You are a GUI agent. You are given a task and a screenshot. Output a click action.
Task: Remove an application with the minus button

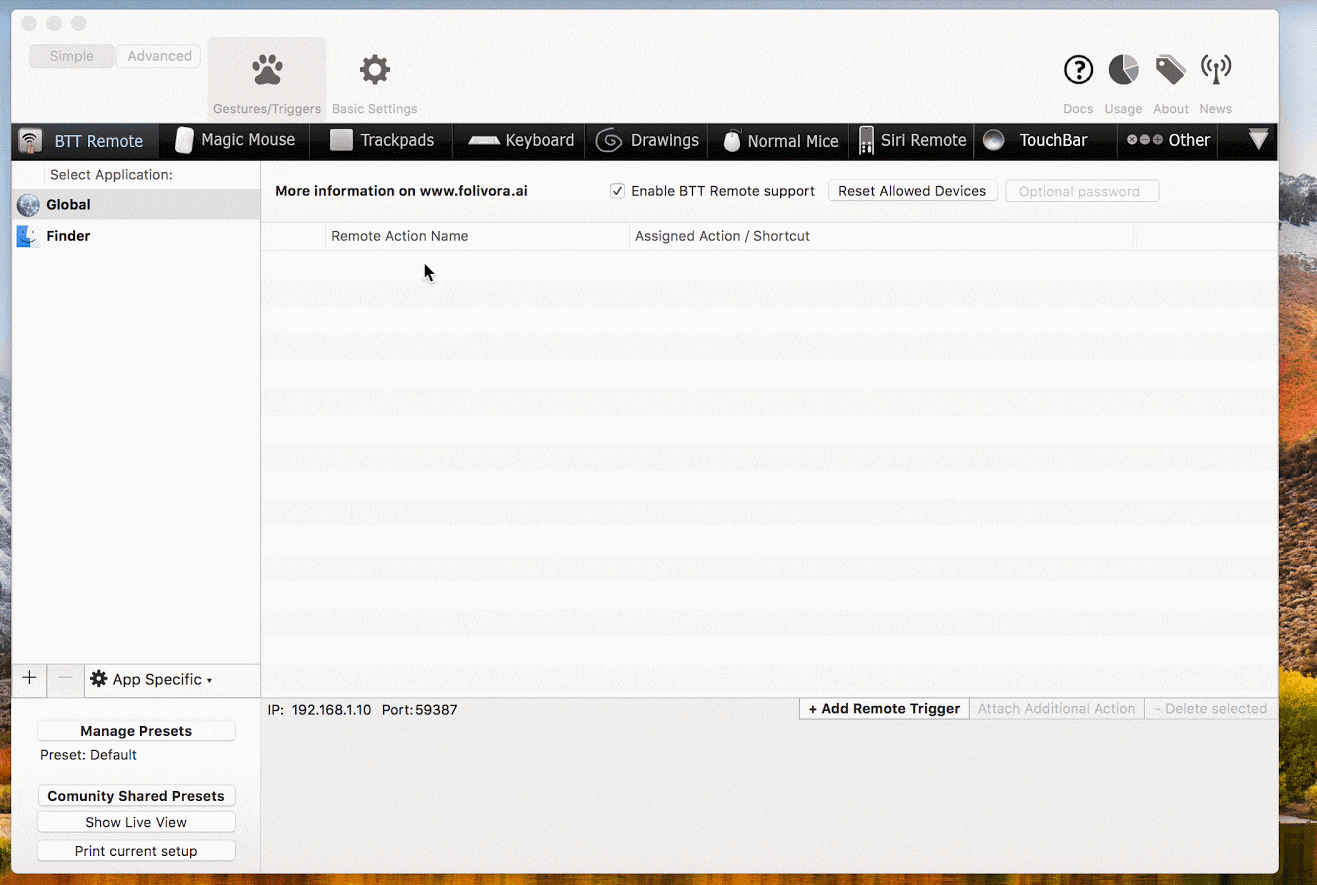[x=65, y=678]
